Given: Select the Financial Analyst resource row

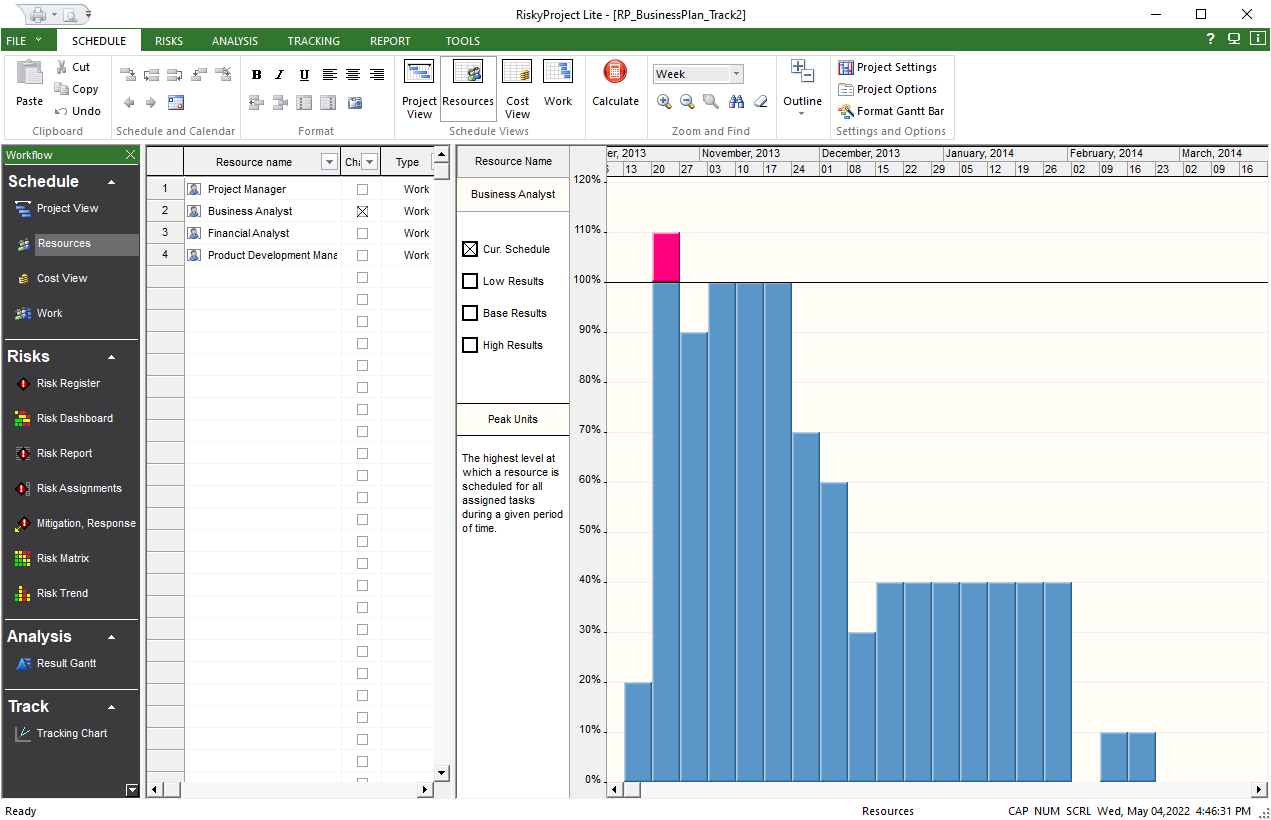Looking at the screenshot, I should tap(249, 233).
